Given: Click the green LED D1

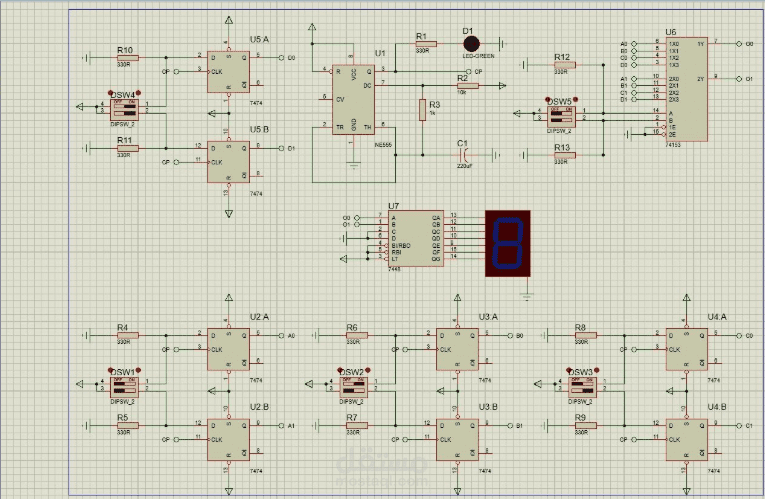Looking at the screenshot, I should click(x=471, y=44).
